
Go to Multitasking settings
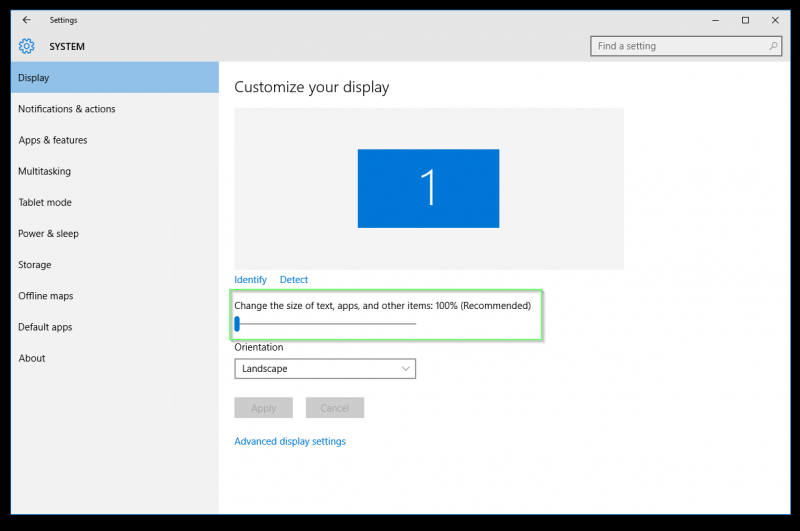(x=115, y=171)
